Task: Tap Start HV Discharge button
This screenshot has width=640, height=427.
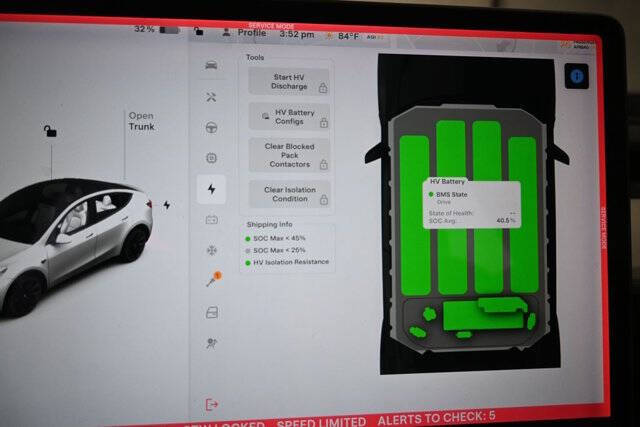Action: pyautogui.click(x=289, y=82)
